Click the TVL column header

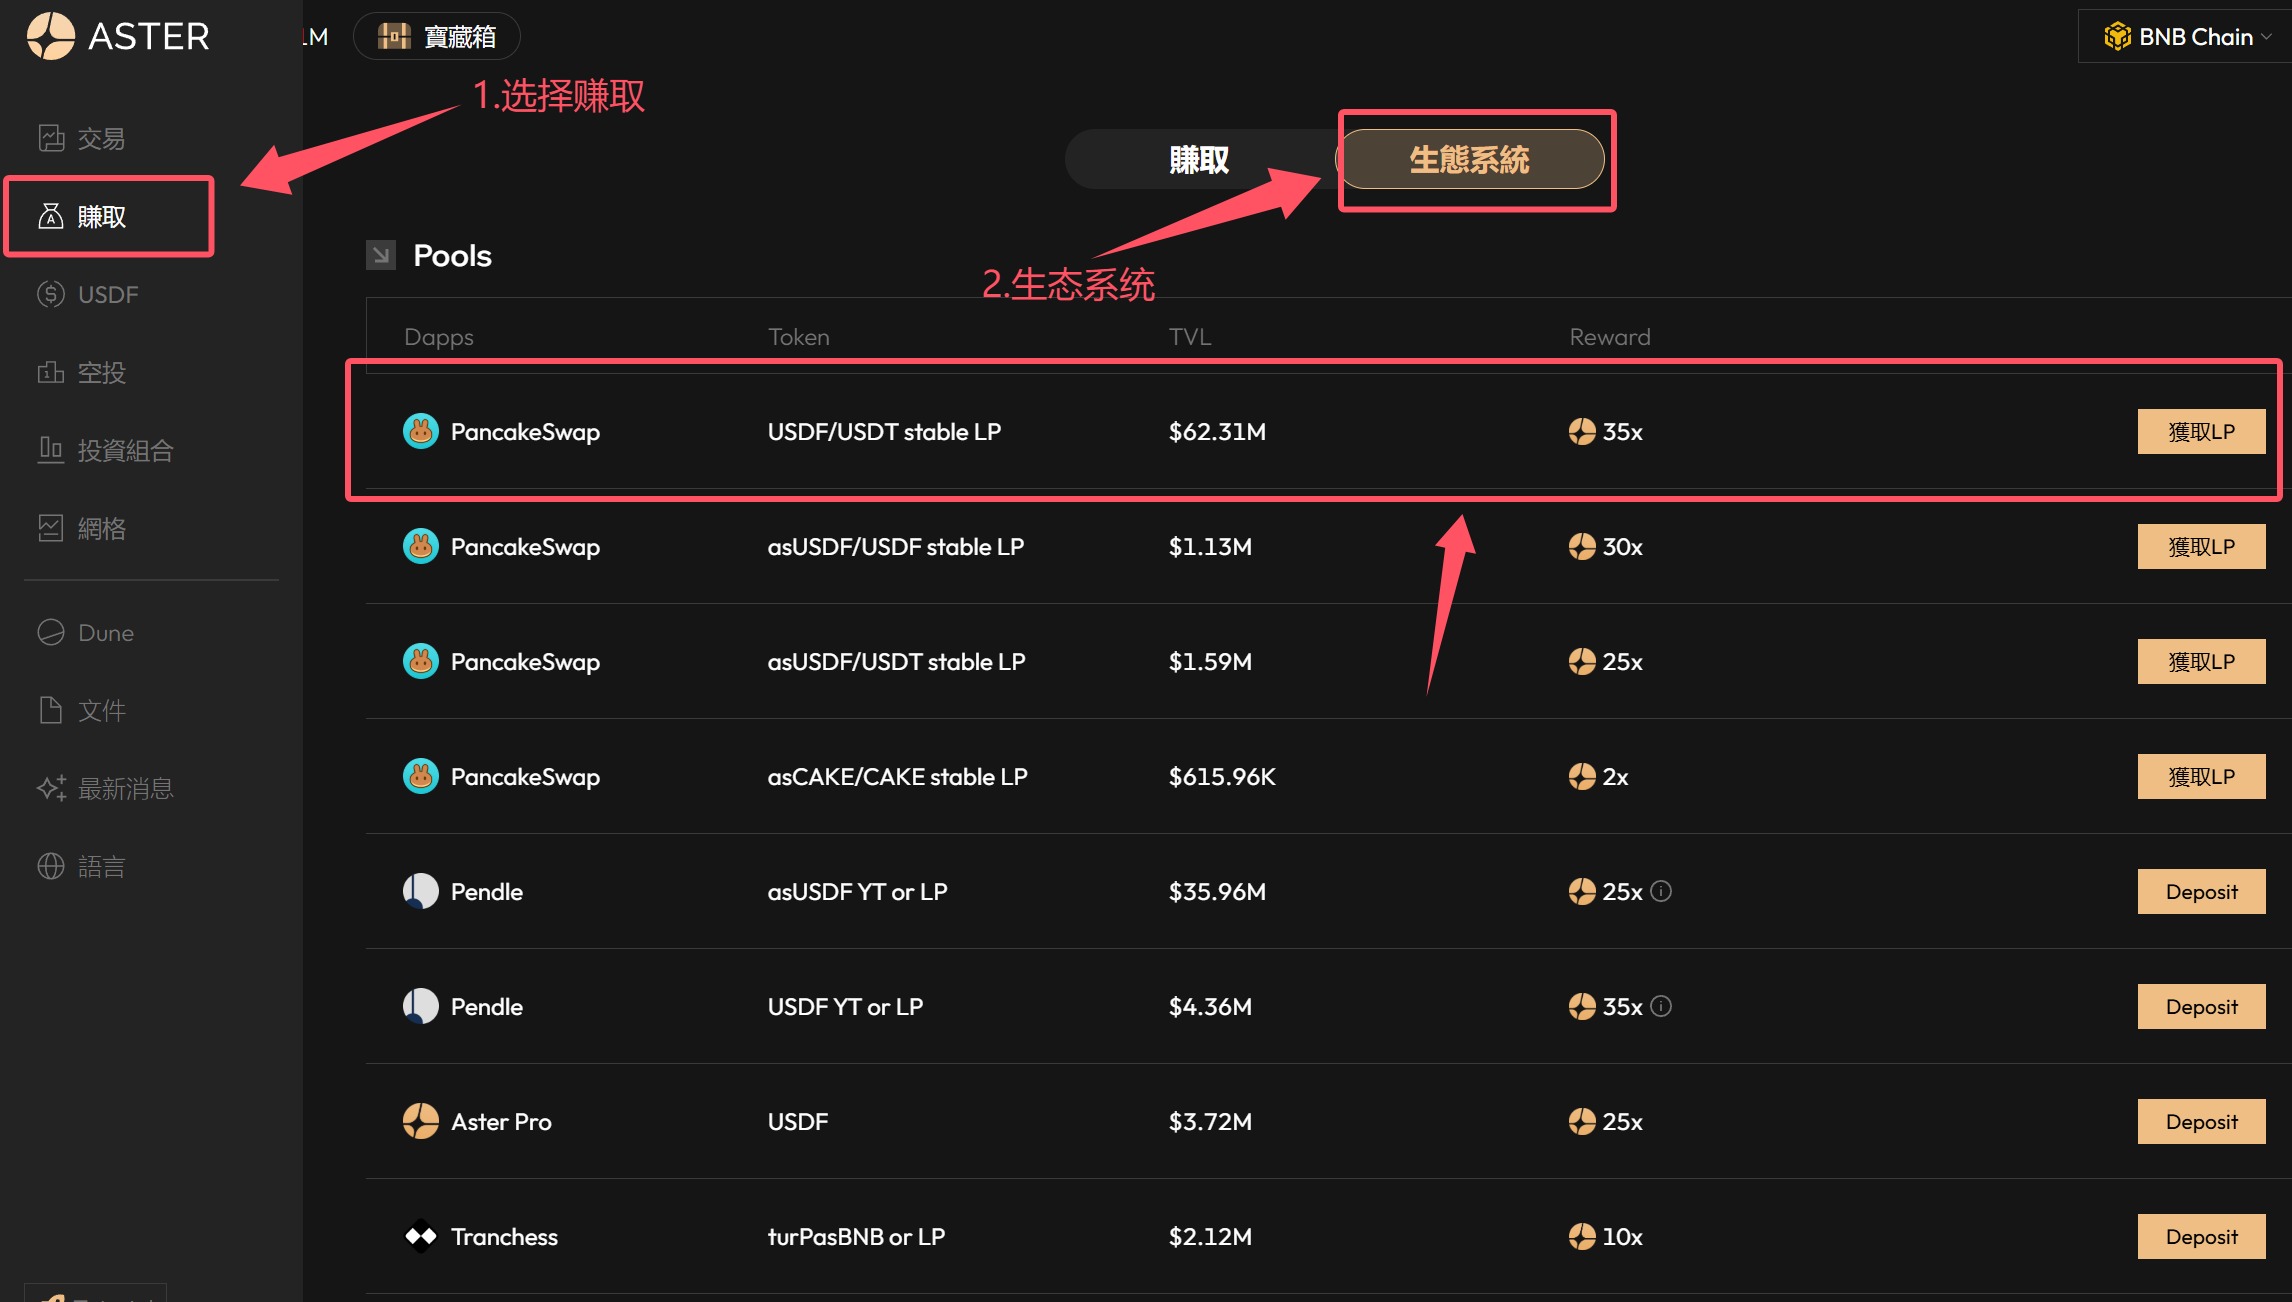click(x=1190, y=337)
